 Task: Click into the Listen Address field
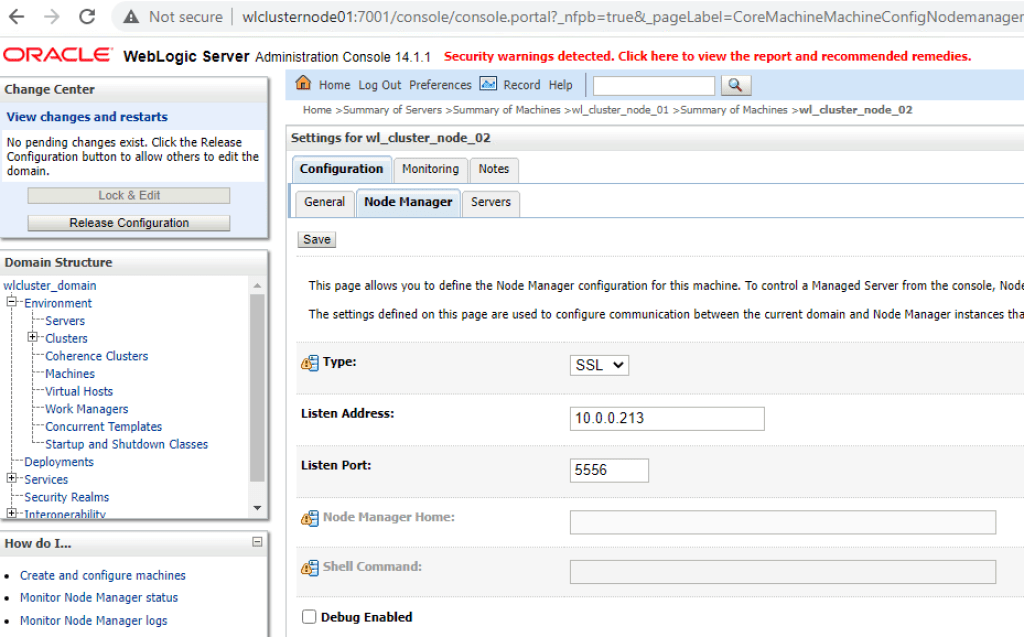(x=667, y=418)
